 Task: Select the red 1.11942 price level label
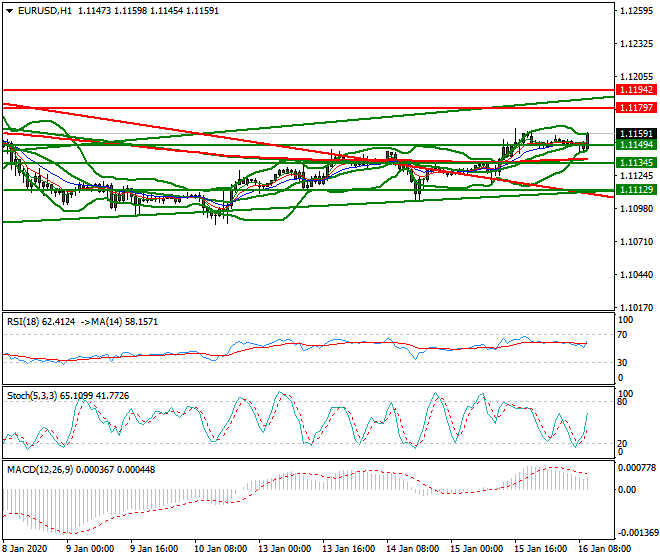[x=636, y=90]
